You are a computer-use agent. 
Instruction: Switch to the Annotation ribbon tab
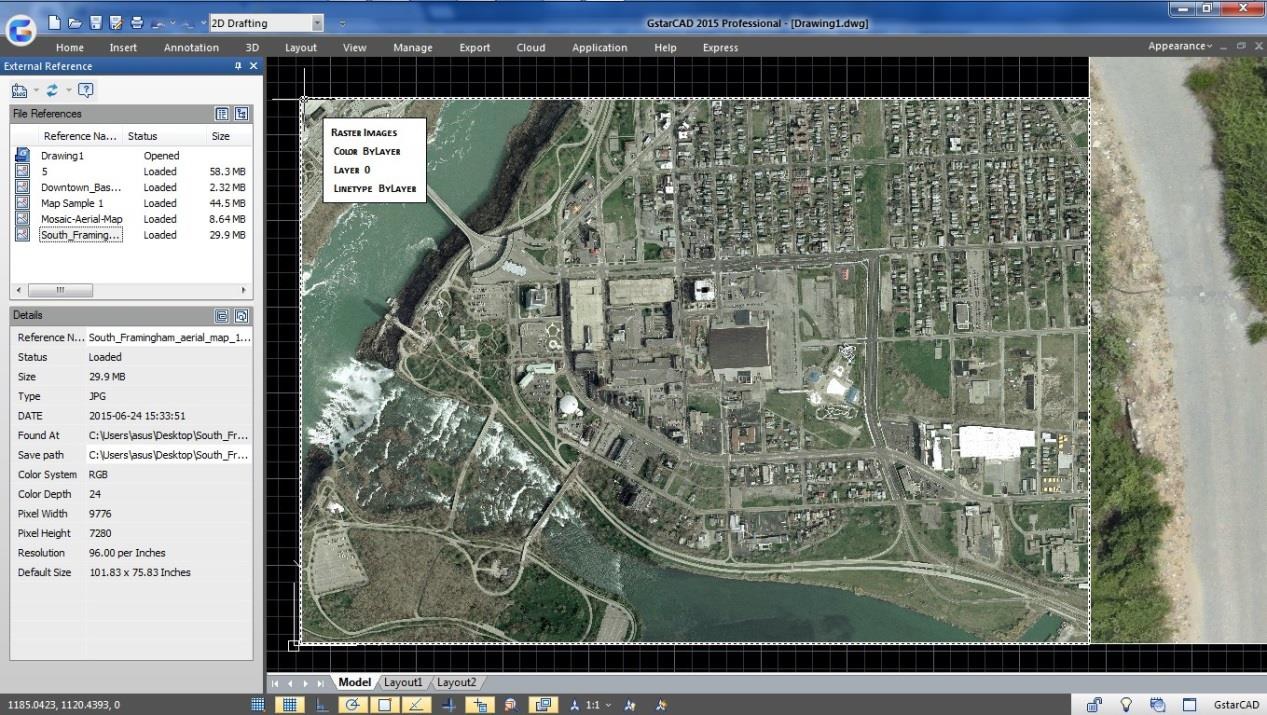190,47
